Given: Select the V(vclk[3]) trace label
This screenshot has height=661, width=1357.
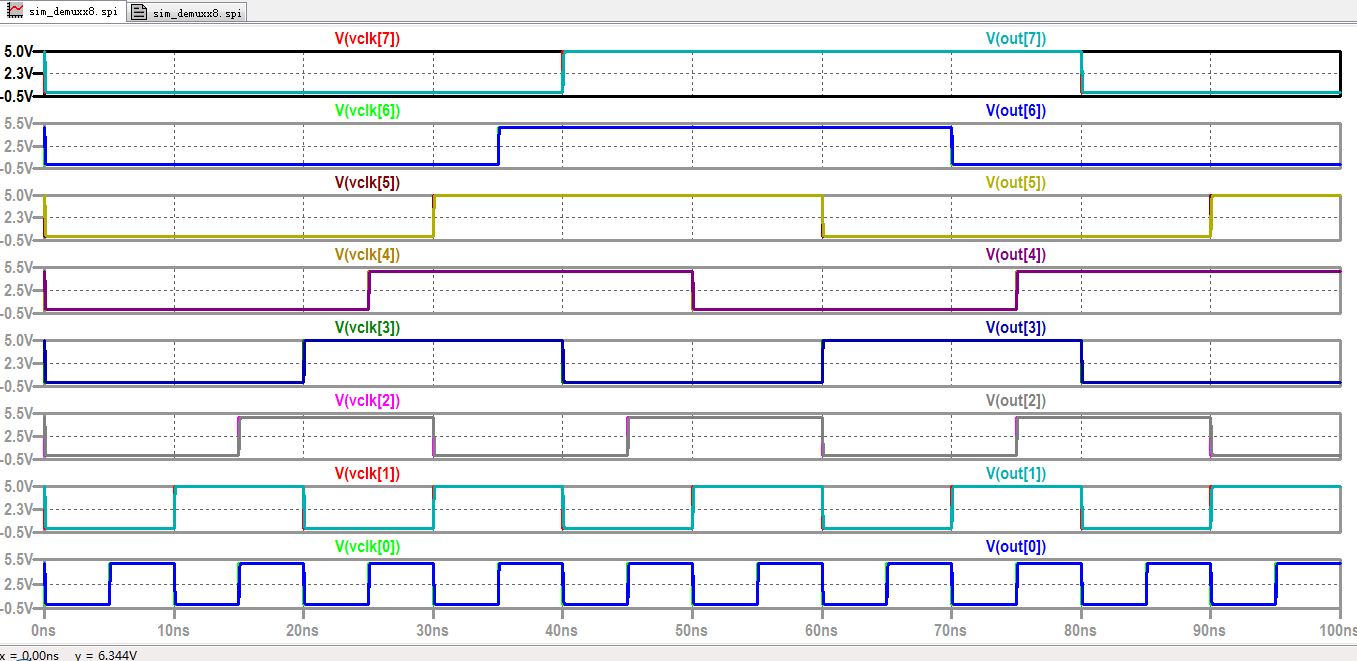Looking at the screenshot, I should click(367, 328).
